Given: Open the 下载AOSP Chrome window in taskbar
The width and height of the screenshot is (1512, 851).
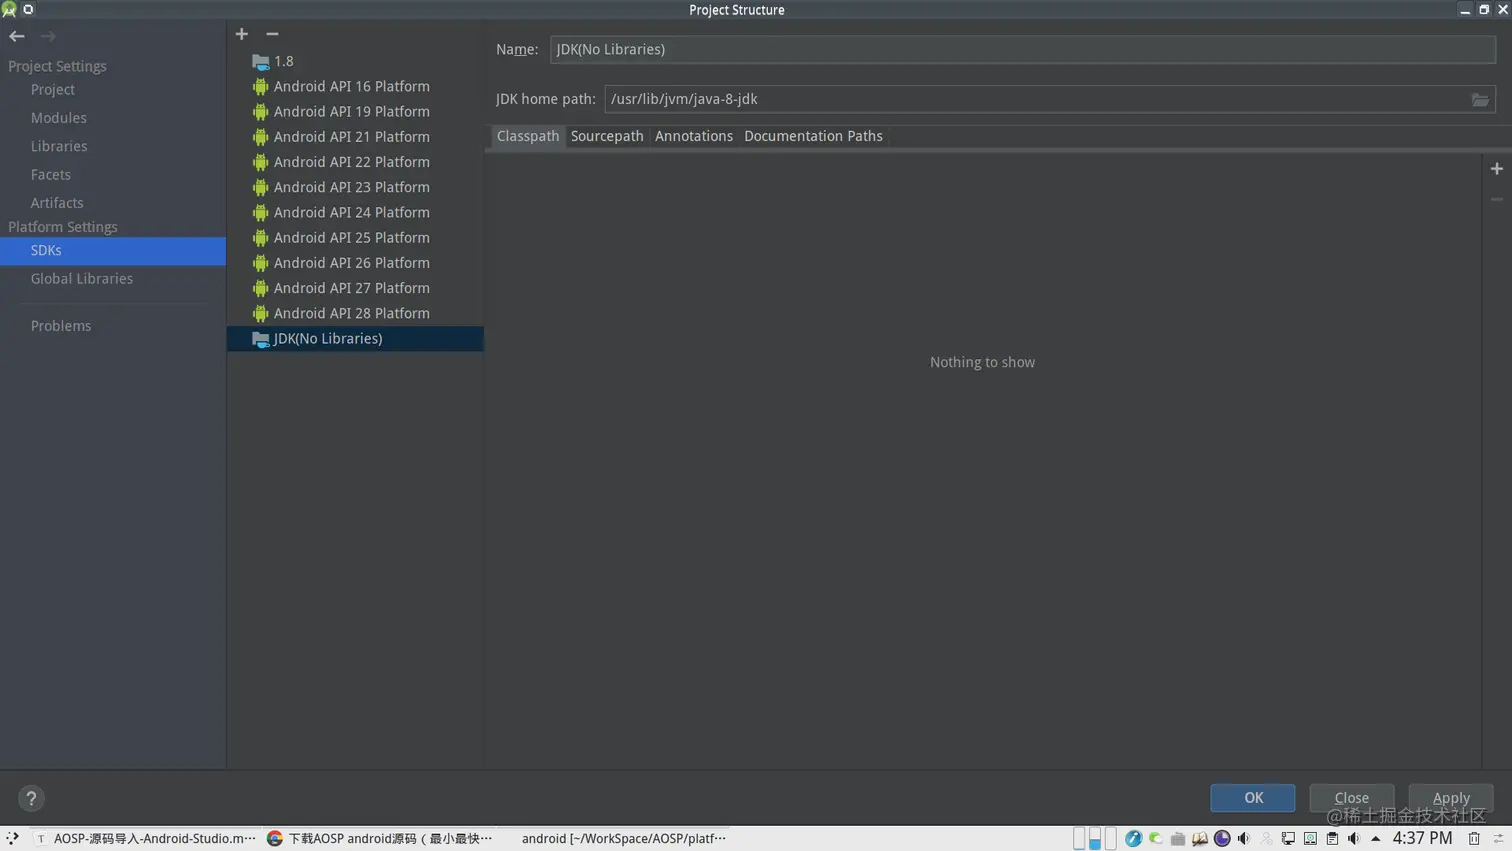Looking at the screenshot, I should click(x=380, y=839).
